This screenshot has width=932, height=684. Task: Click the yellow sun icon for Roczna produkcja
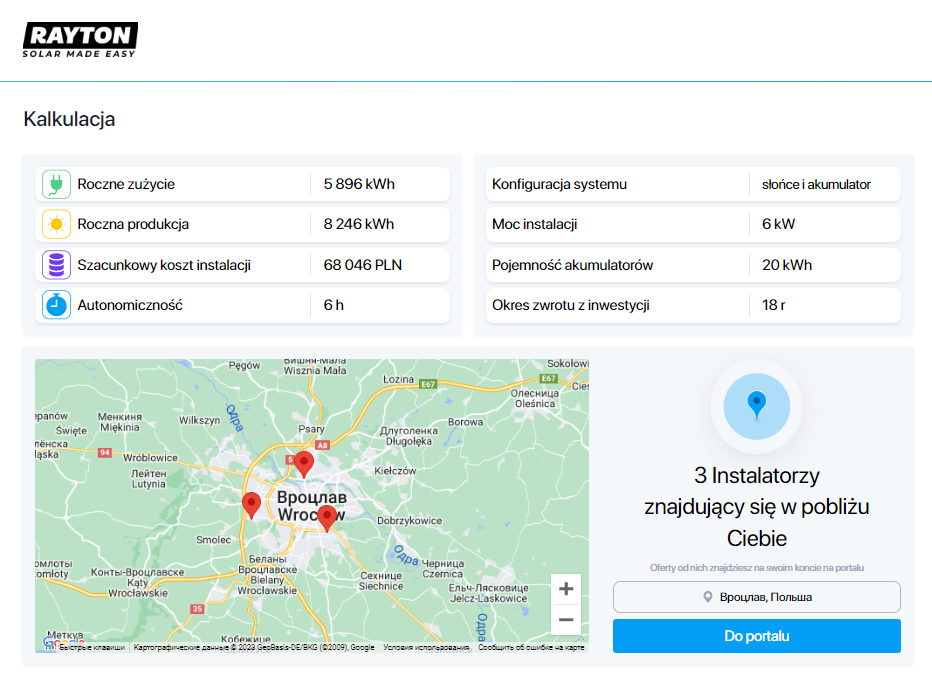(56, 224)
